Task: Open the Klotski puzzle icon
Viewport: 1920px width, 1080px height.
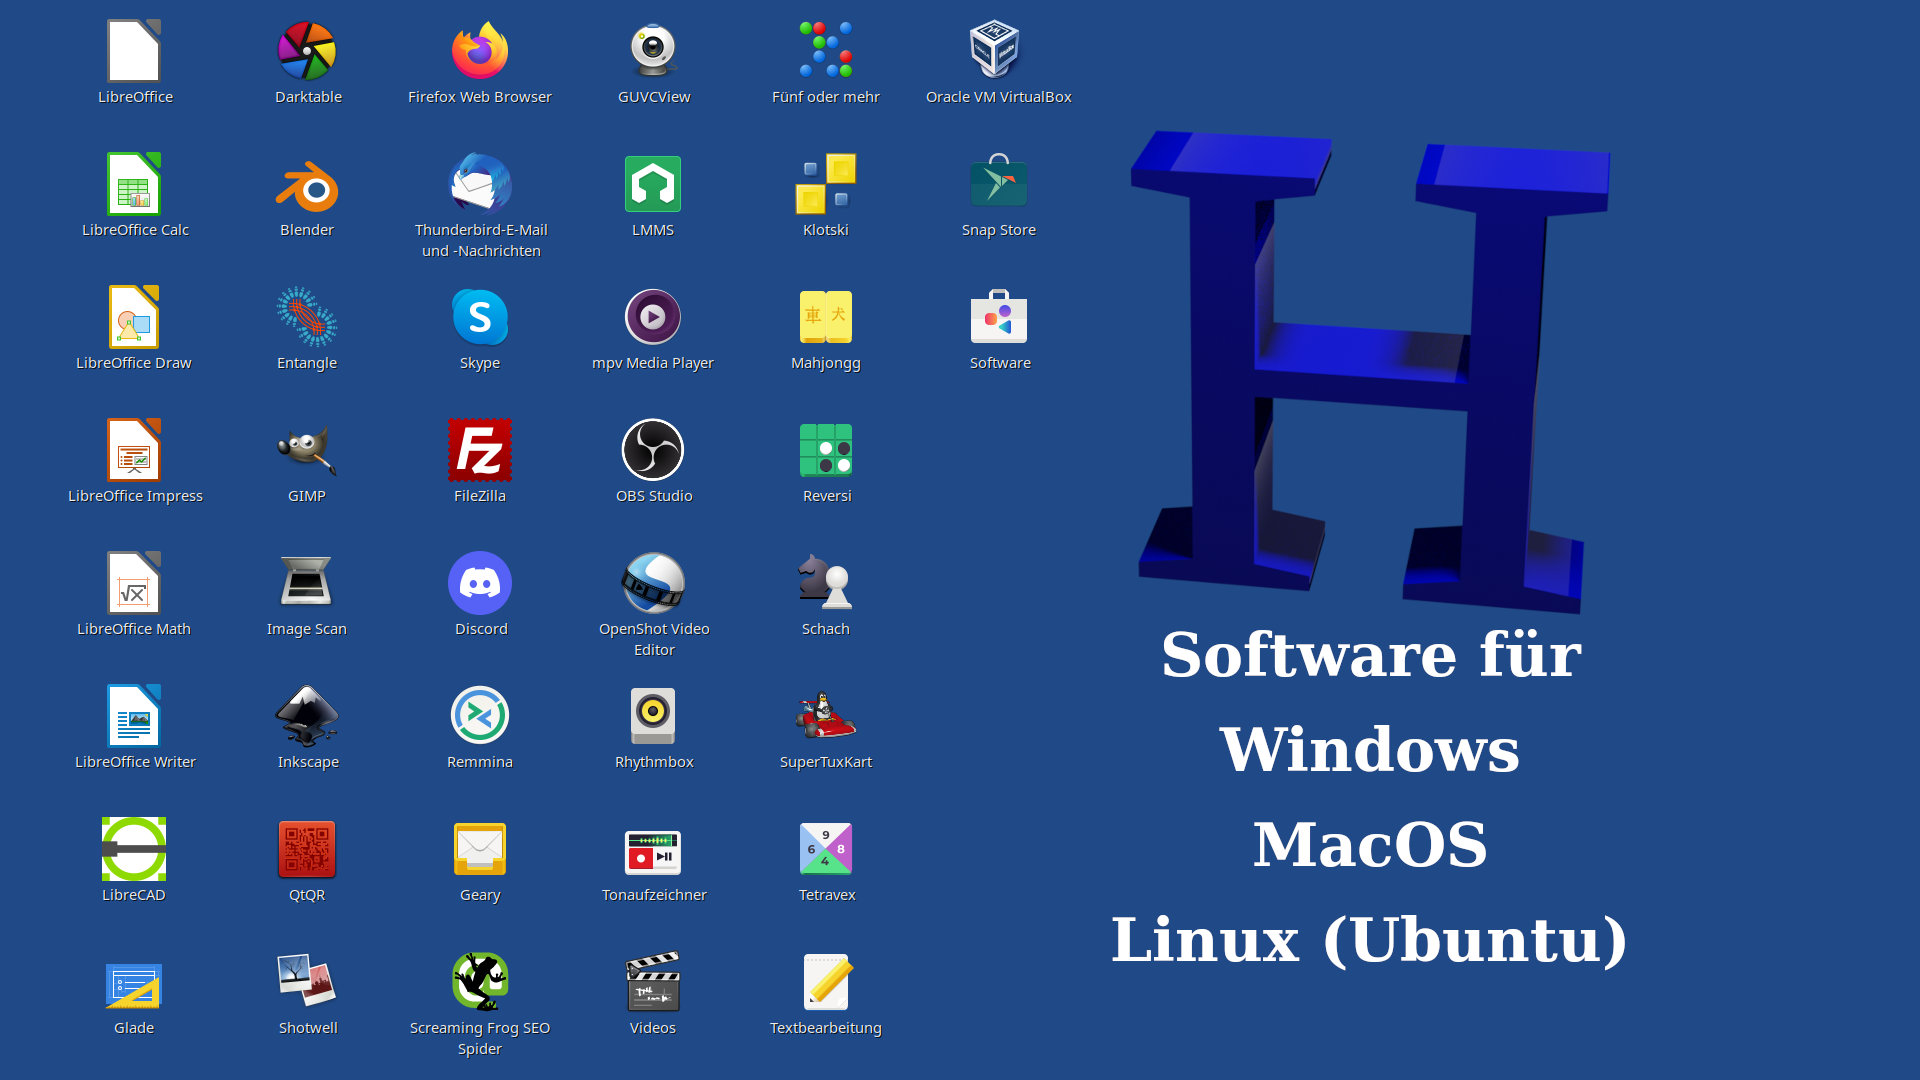Action: [826, 184]
